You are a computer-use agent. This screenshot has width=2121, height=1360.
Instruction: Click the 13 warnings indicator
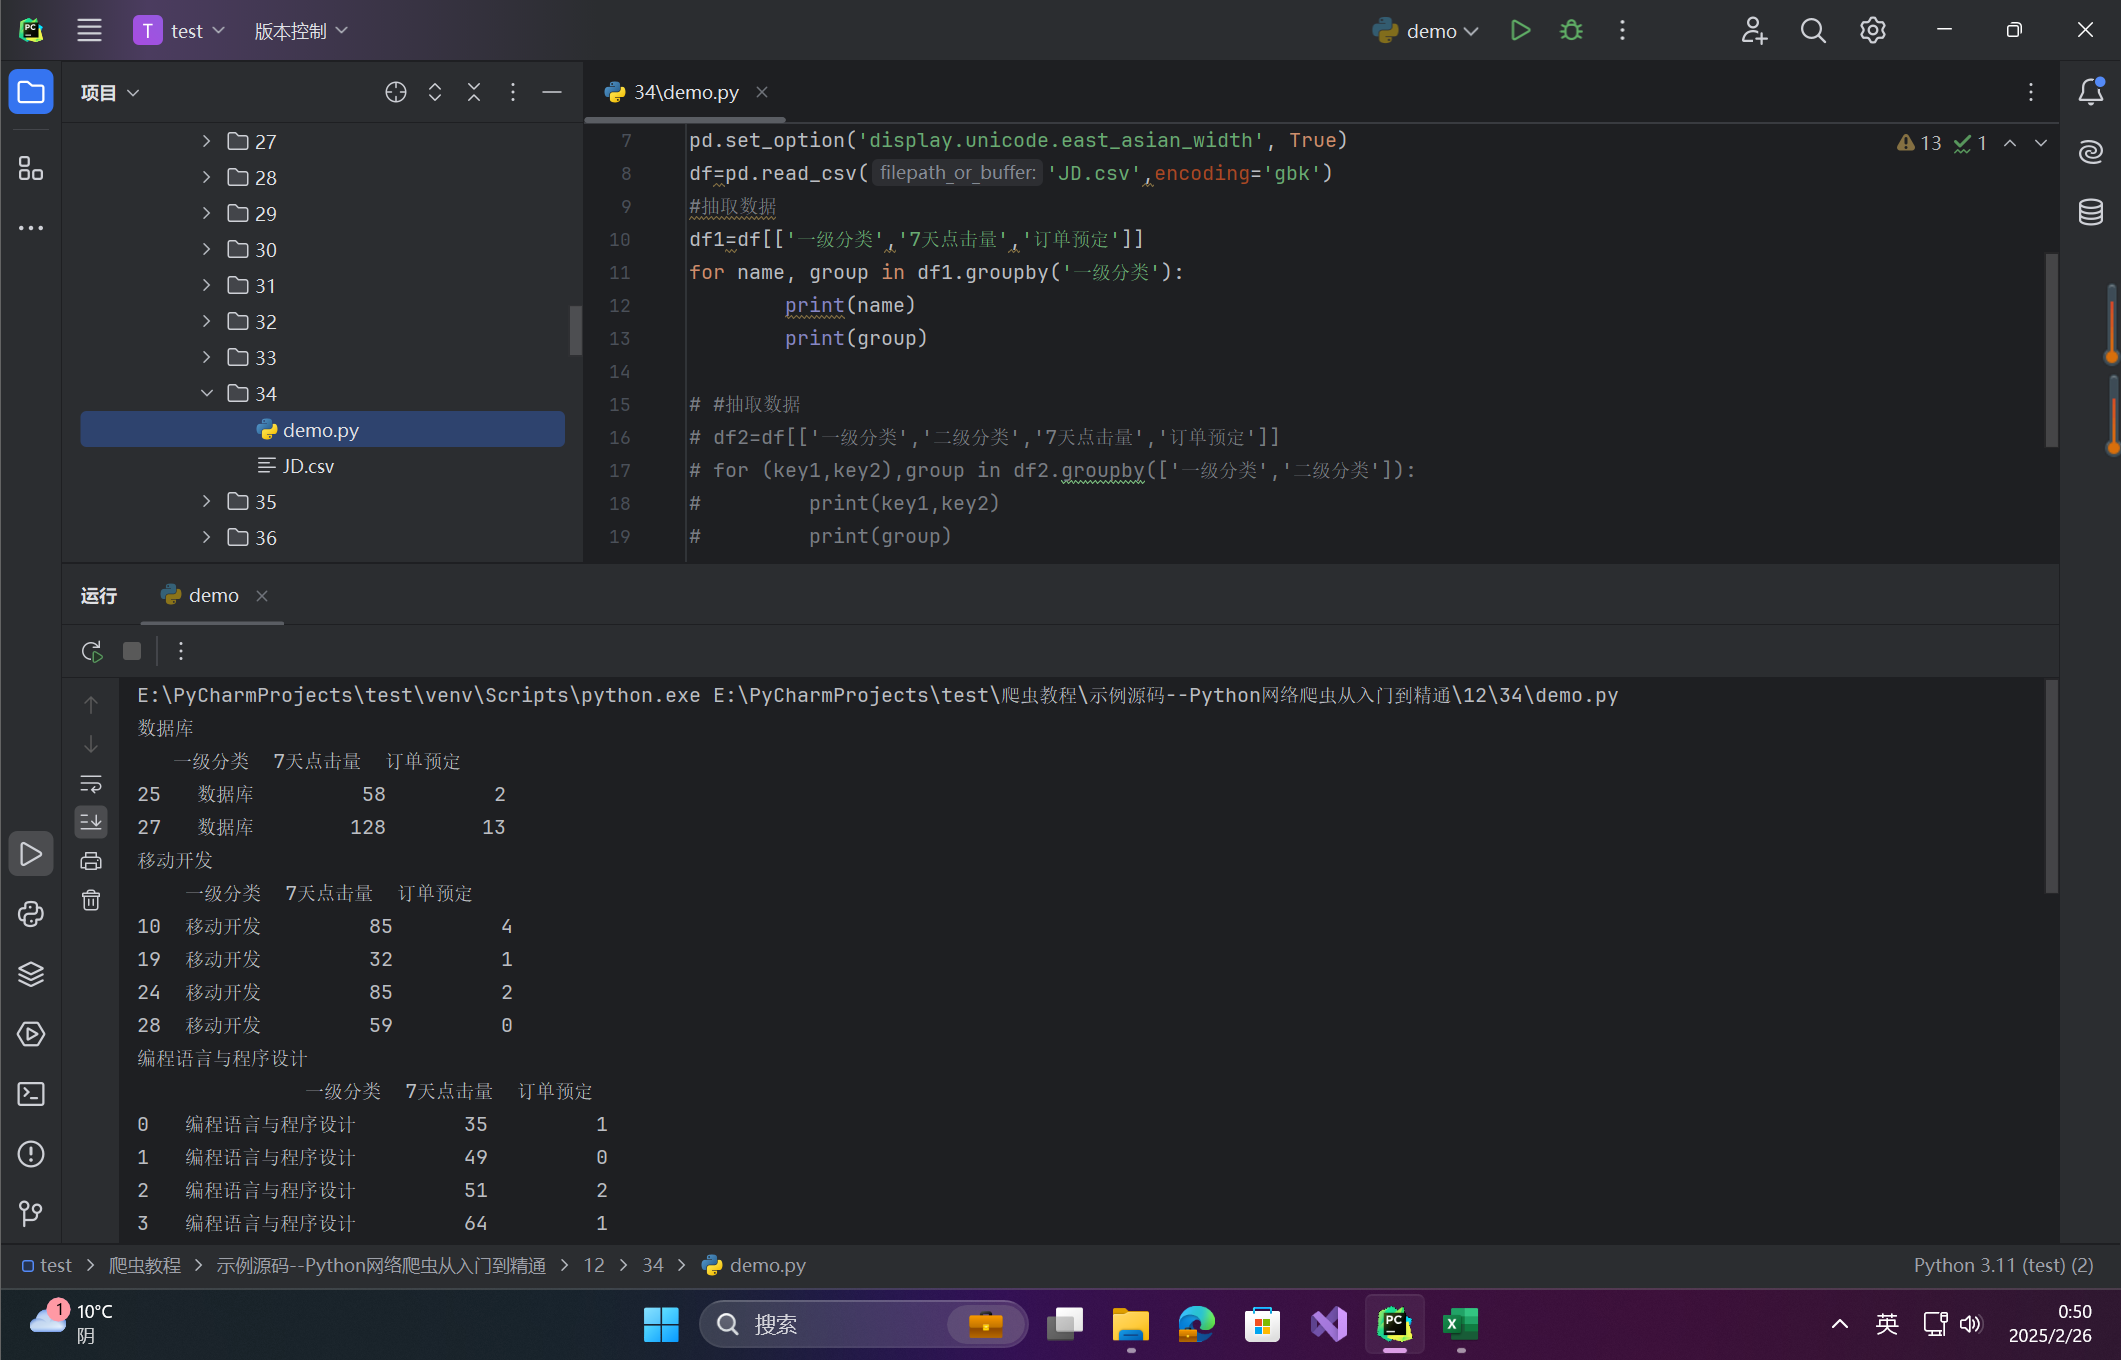[x=1919, y=143]
